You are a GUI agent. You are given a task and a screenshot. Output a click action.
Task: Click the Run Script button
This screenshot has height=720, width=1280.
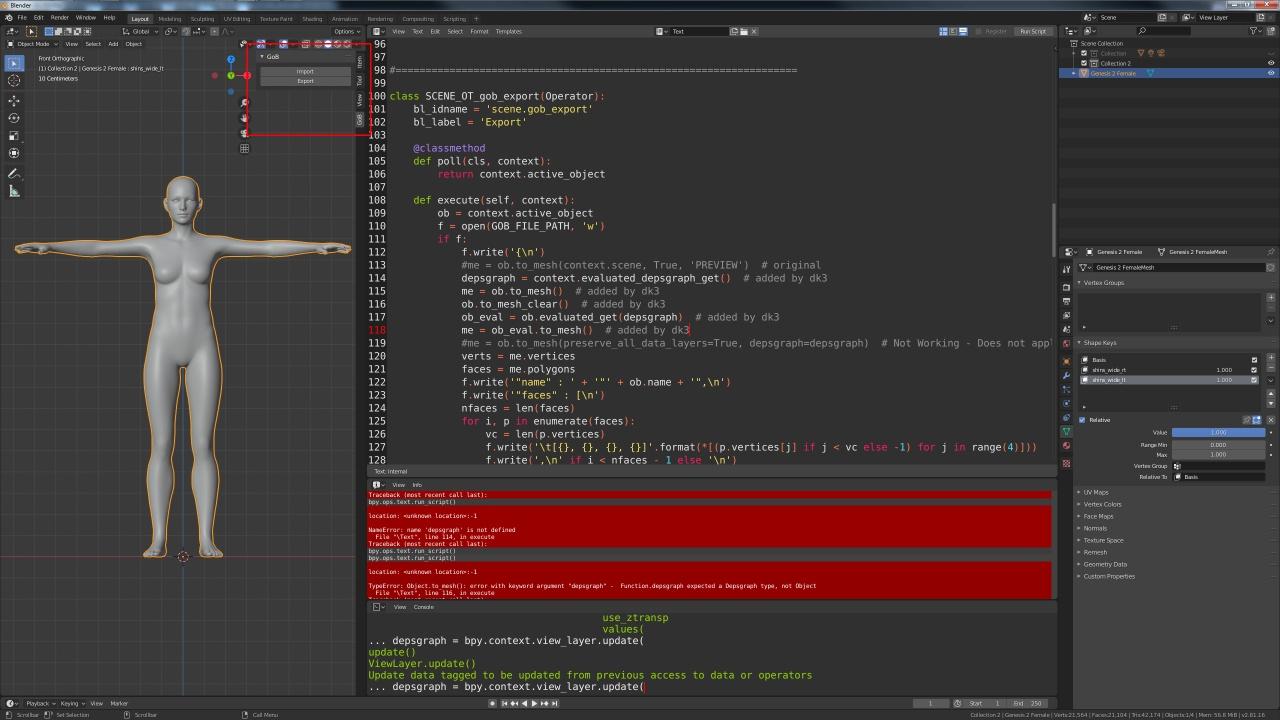click(x=1033, y=31)
